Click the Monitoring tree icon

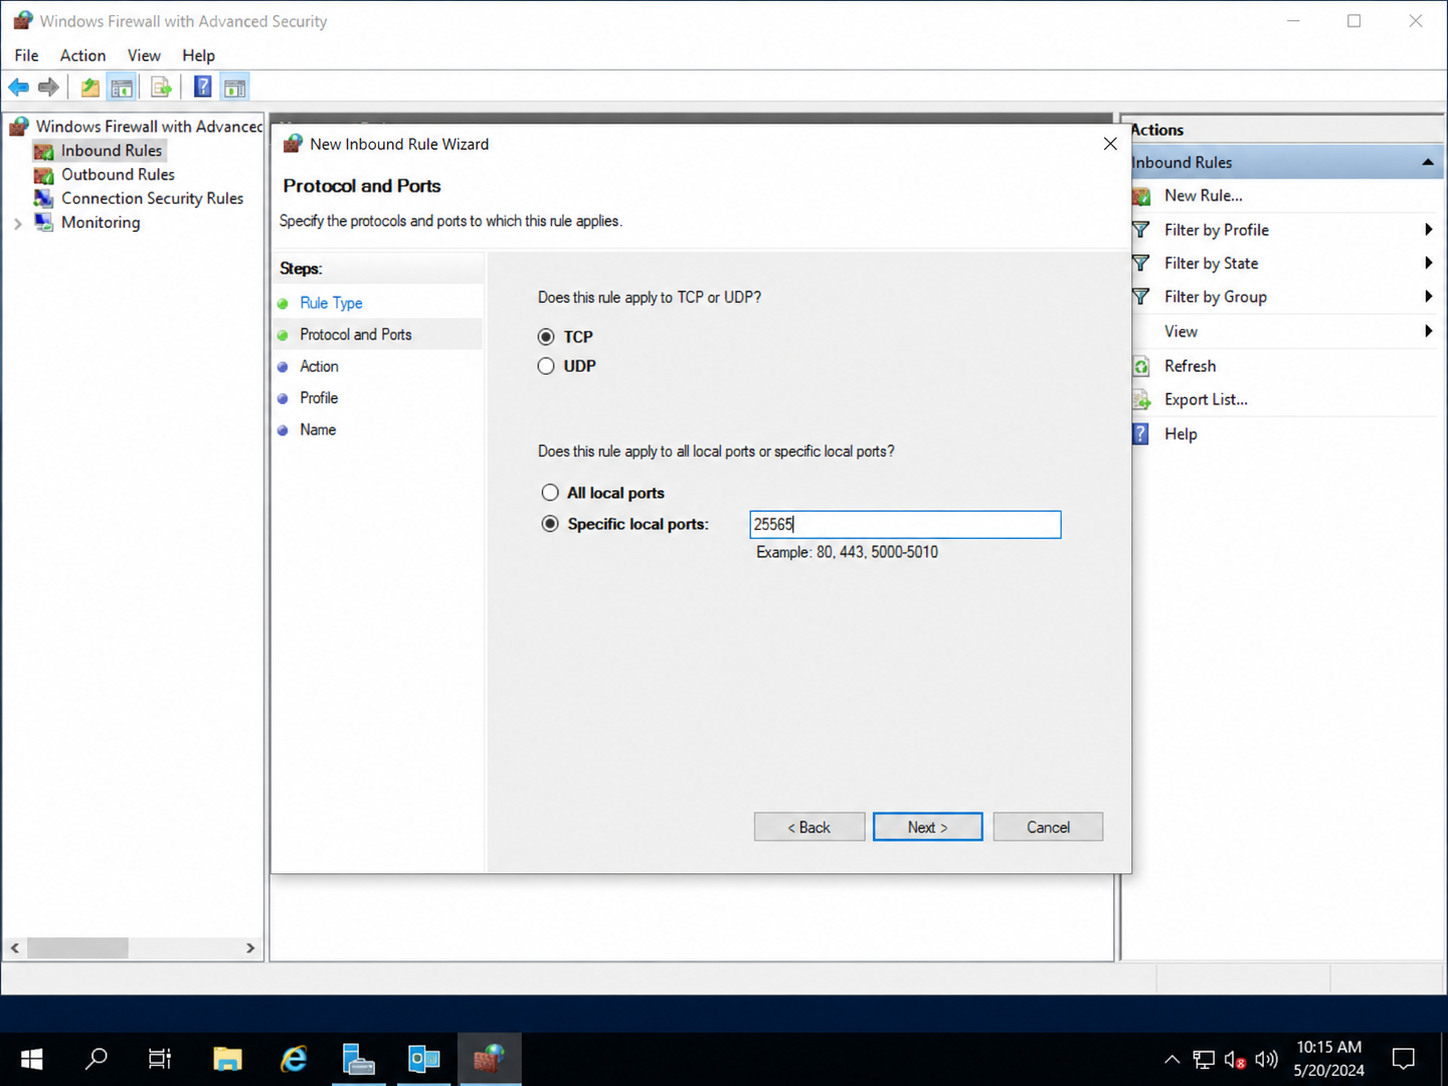44,223
